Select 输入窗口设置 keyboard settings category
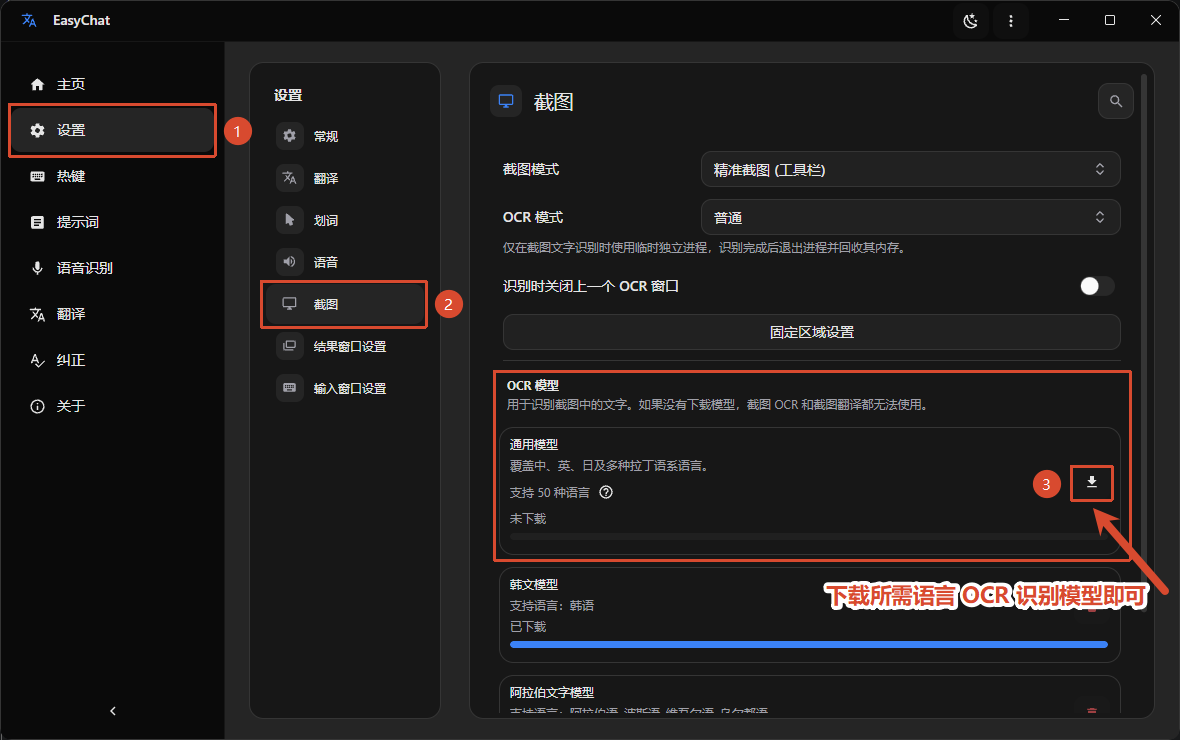 [x=345, y=388]
